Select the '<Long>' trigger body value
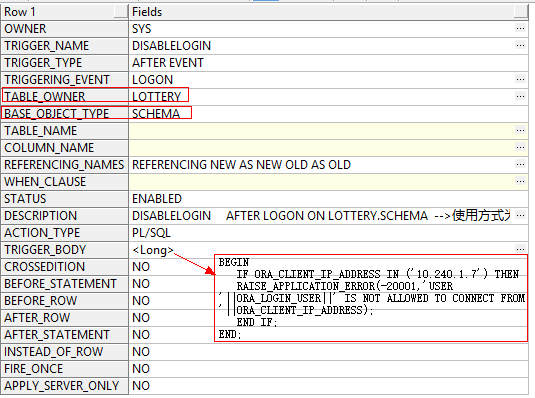This screenshot has width=535, height=398. coord(153,250)
